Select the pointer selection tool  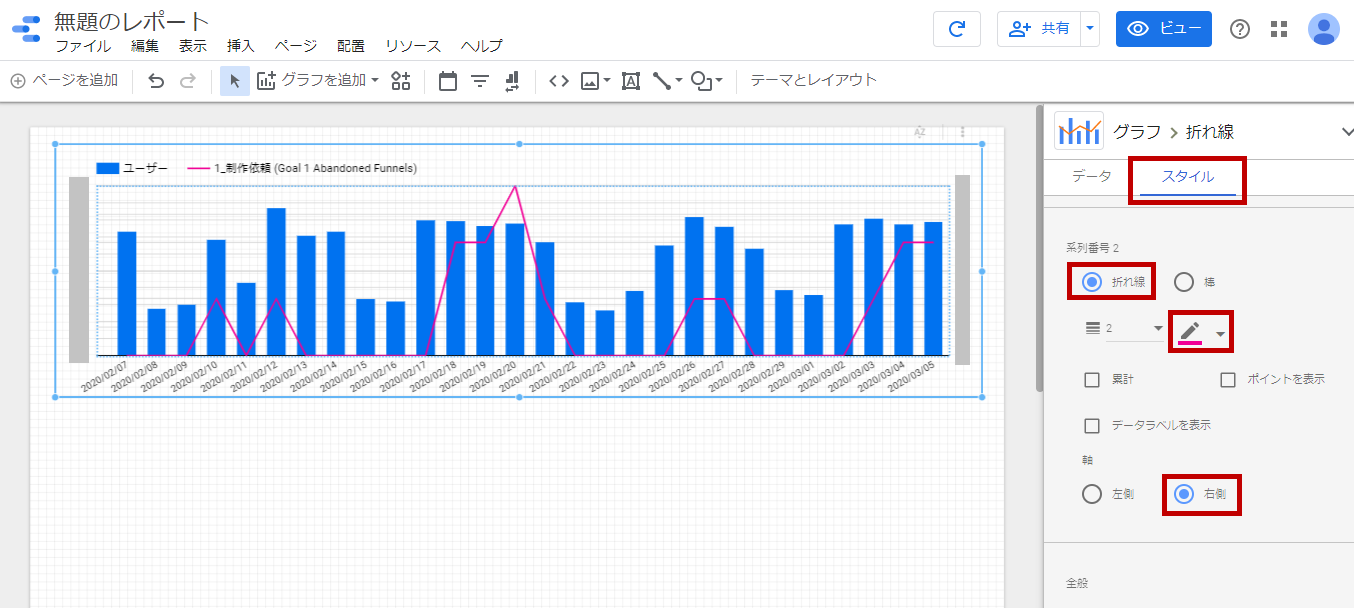[x=235, y=81]
